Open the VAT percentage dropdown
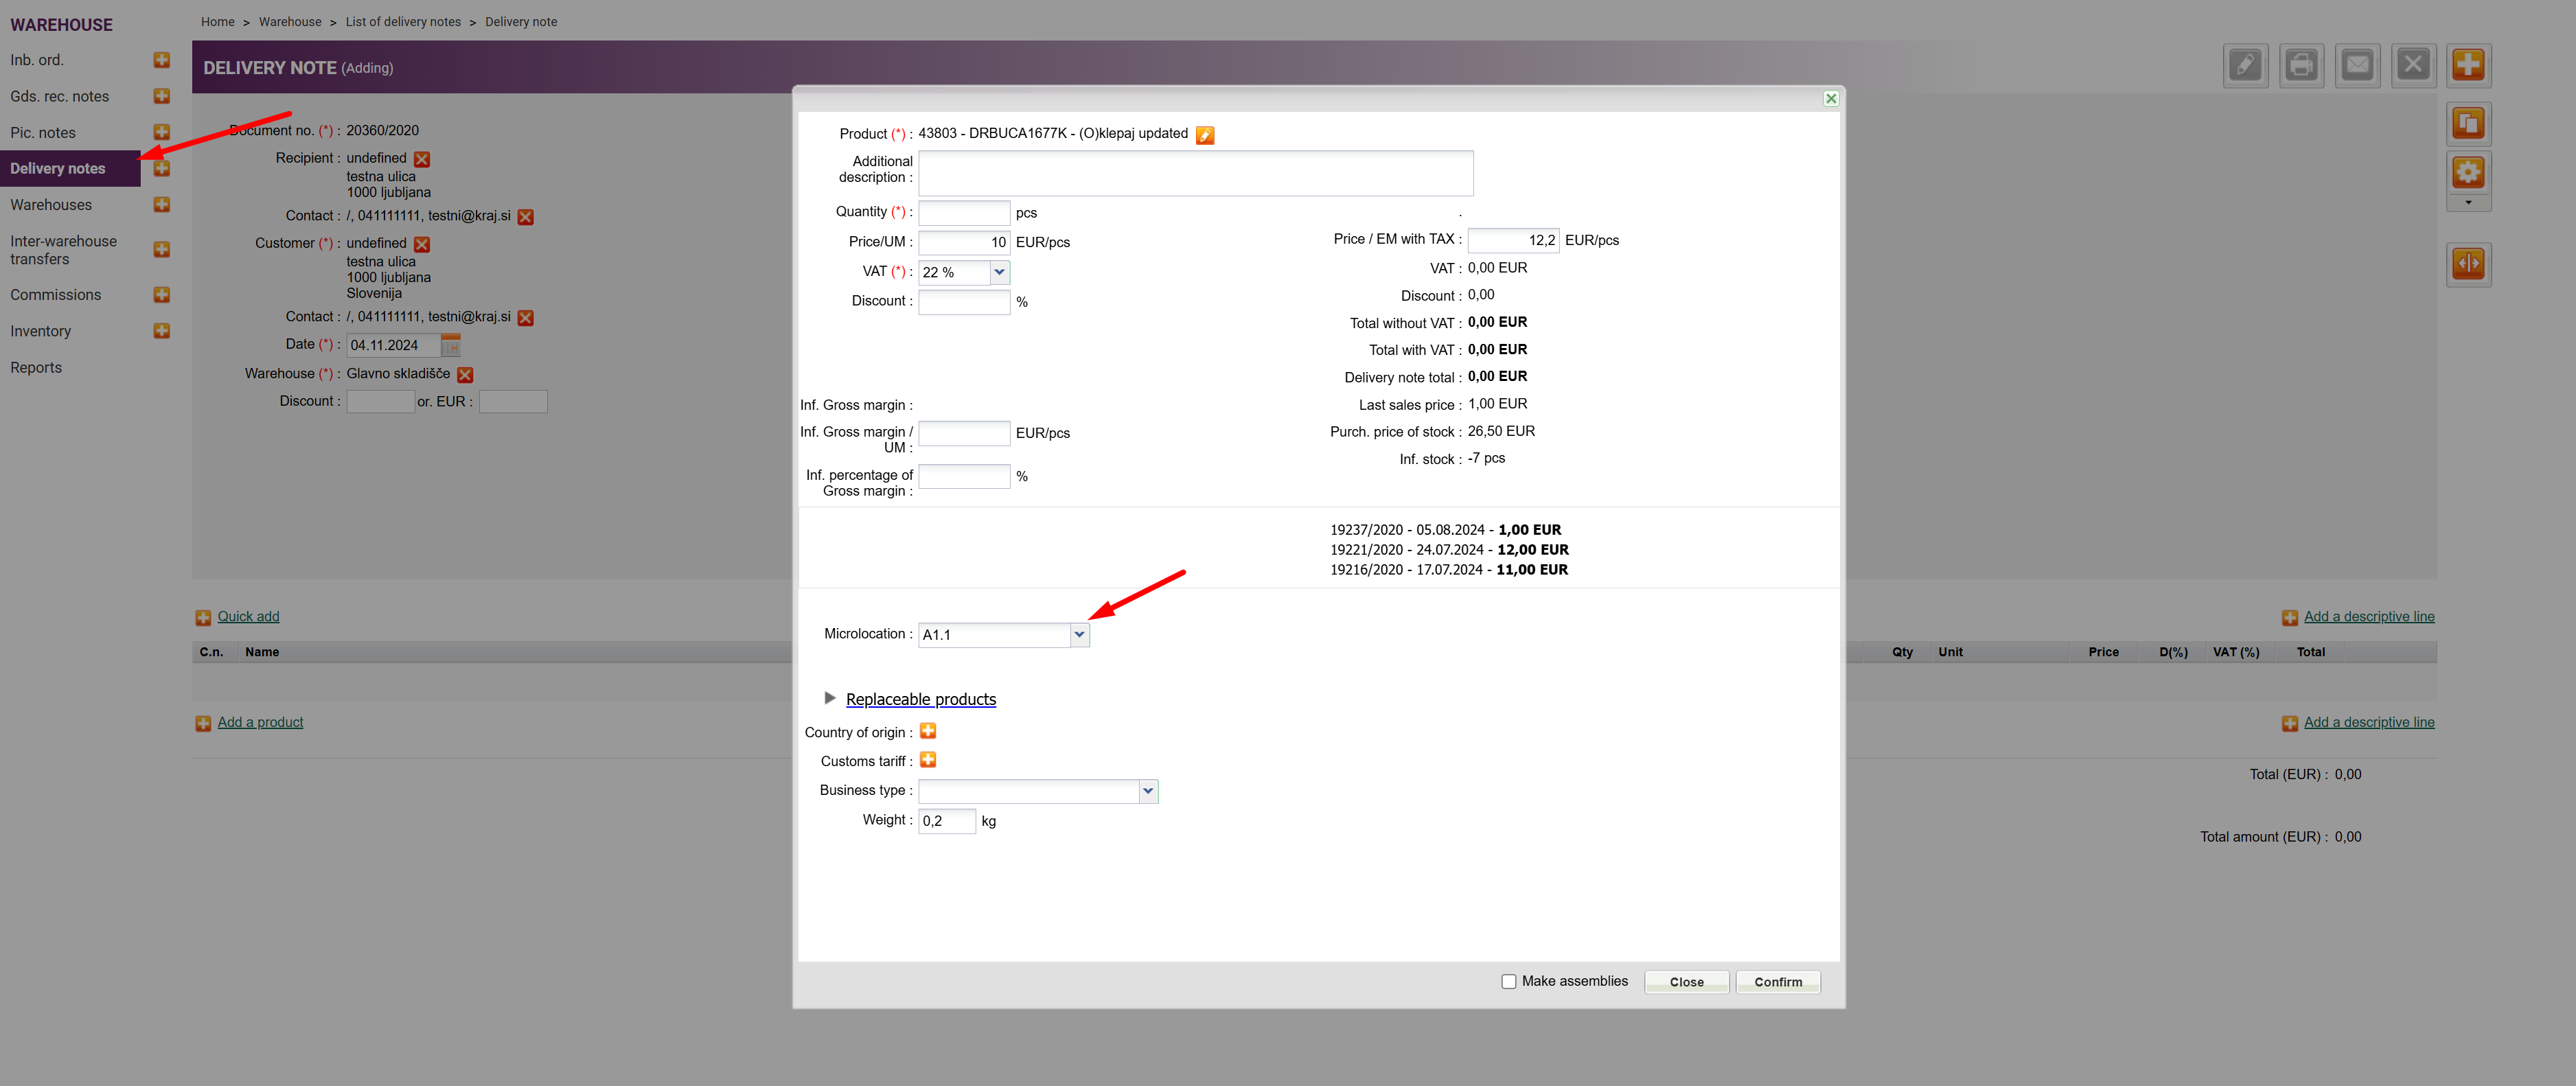This screenshot has height=1086, width=2576. coord(999,272)
